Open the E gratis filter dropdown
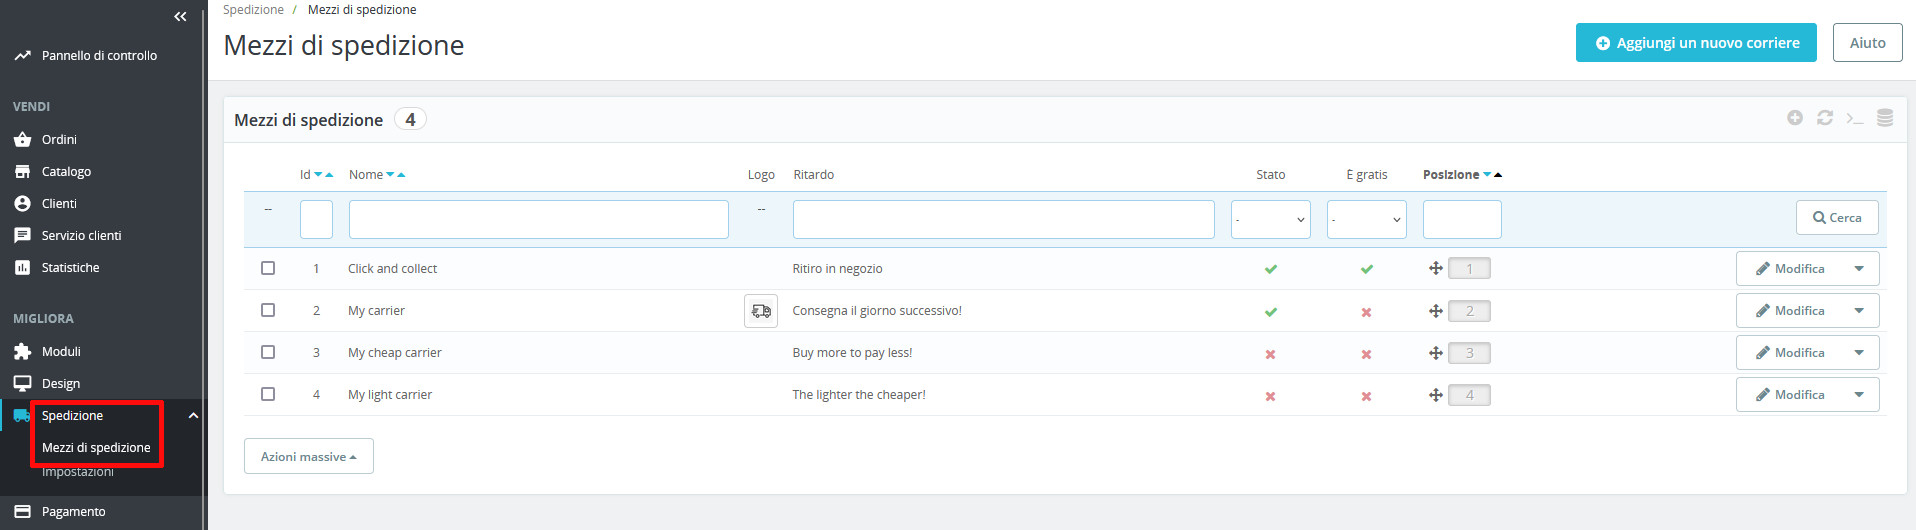The width and height of the screenshot is (1916, 530). point(1366,220)
